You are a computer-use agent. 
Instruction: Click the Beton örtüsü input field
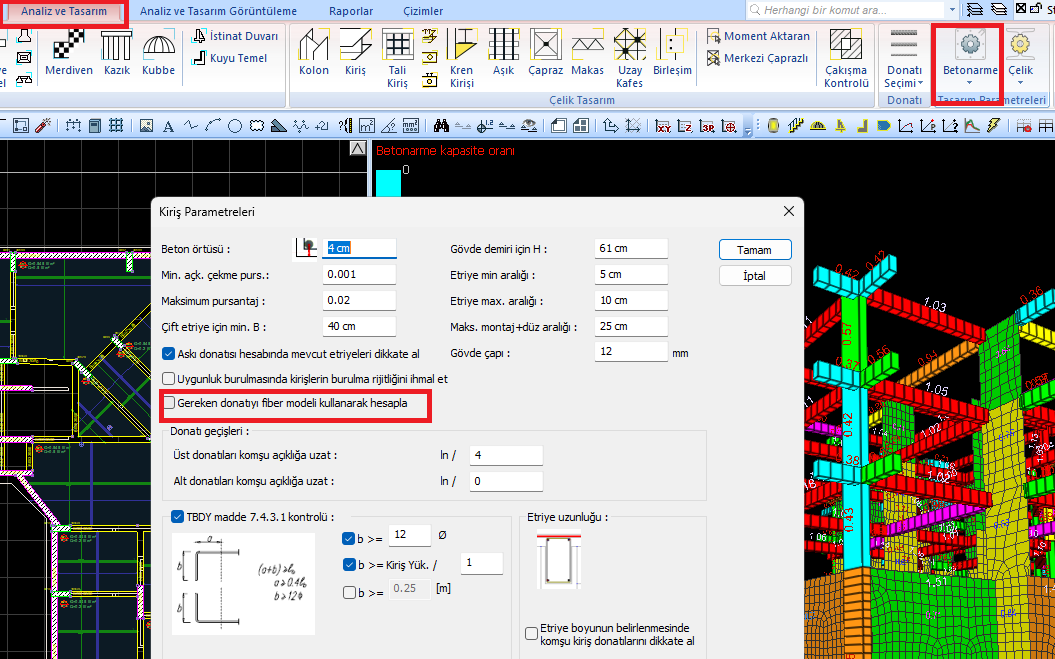[x=359, y=248]
